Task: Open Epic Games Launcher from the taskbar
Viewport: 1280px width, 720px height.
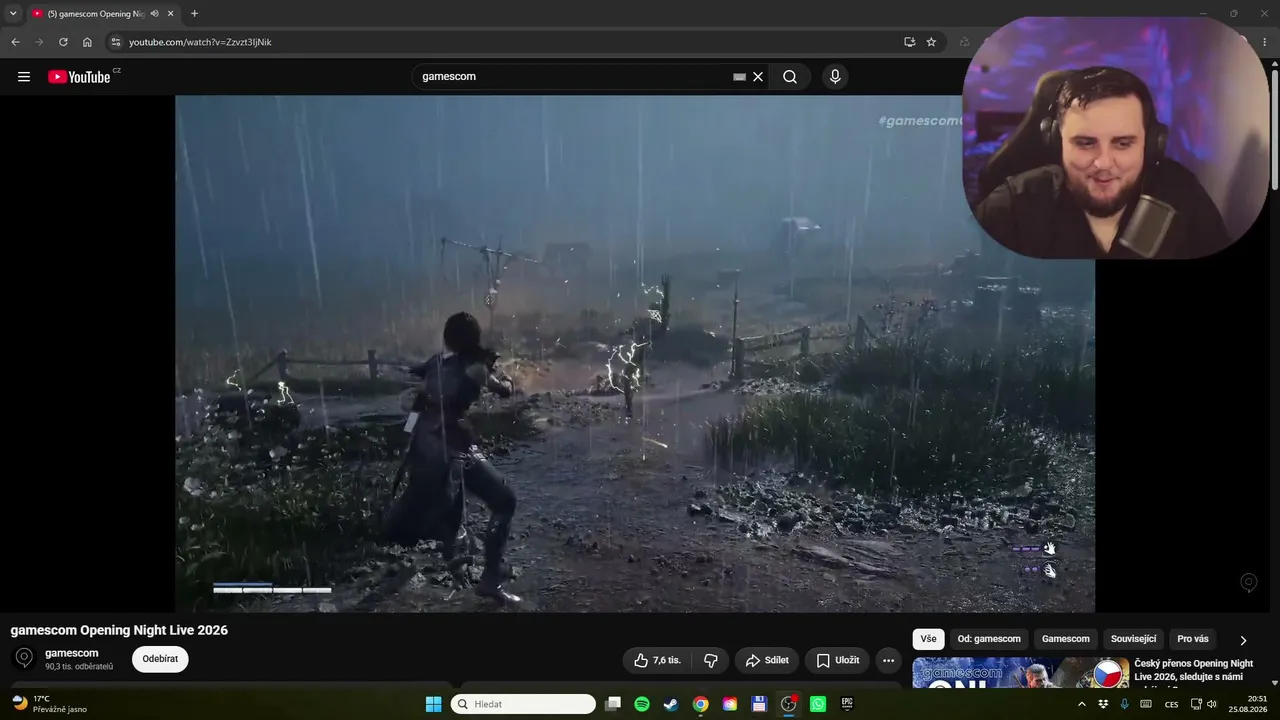Action: tap(847, 704)
